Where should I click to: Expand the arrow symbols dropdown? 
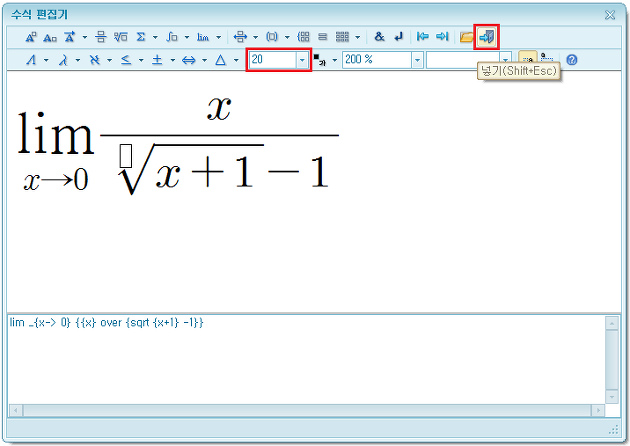pyautogui.click(x=205, y=61)
